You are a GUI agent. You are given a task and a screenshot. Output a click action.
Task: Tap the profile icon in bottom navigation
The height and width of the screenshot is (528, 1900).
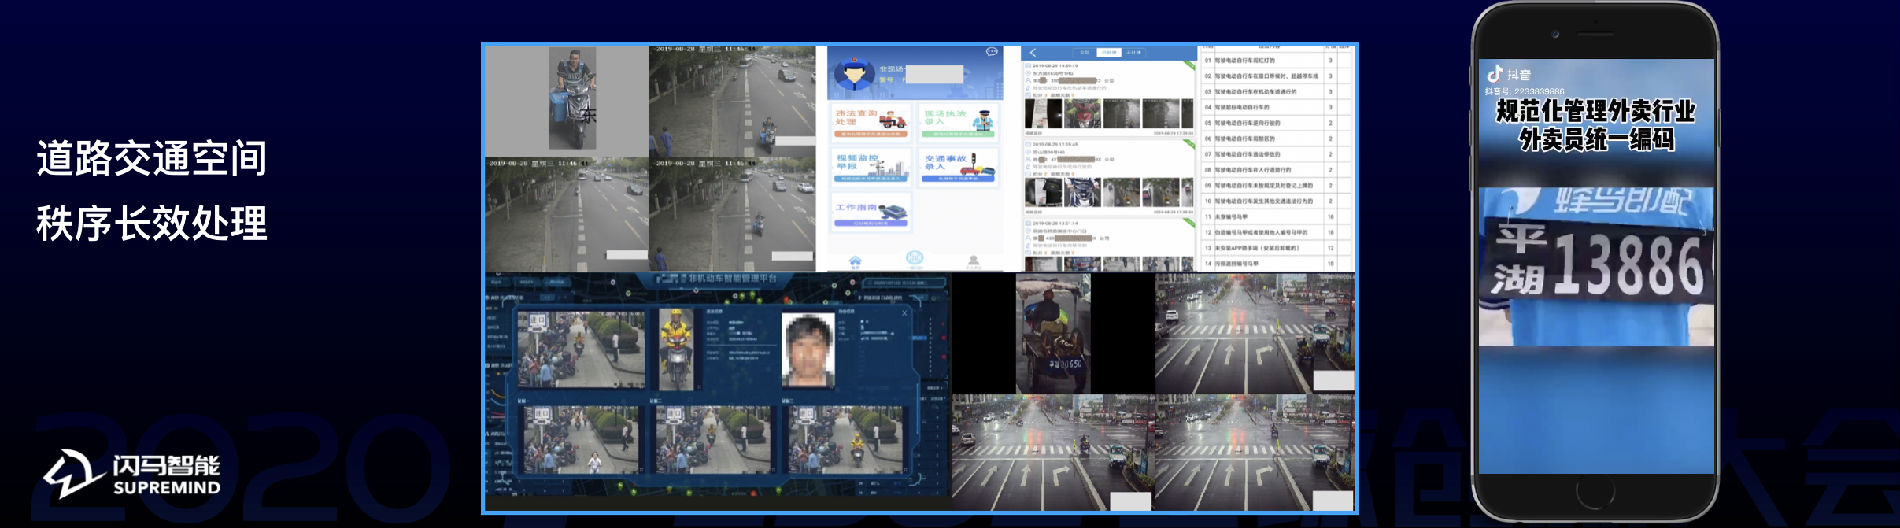point(973,261)
